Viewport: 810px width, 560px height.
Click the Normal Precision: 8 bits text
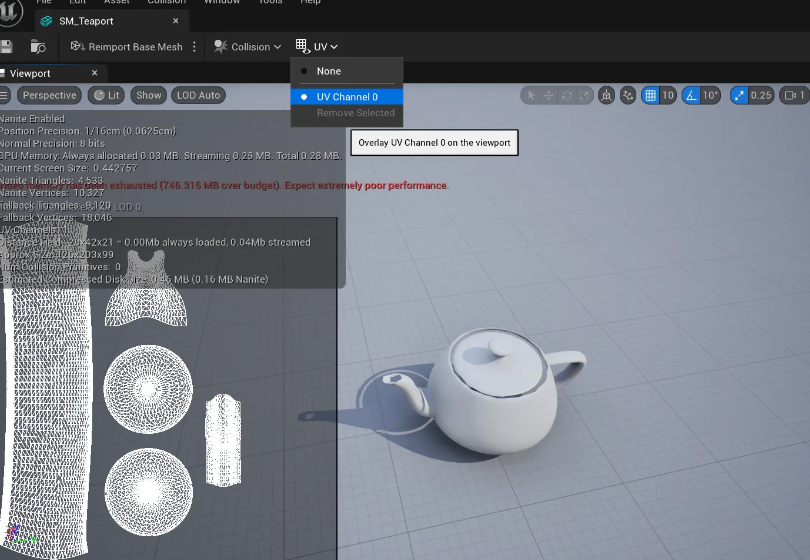tap(52, 143)
